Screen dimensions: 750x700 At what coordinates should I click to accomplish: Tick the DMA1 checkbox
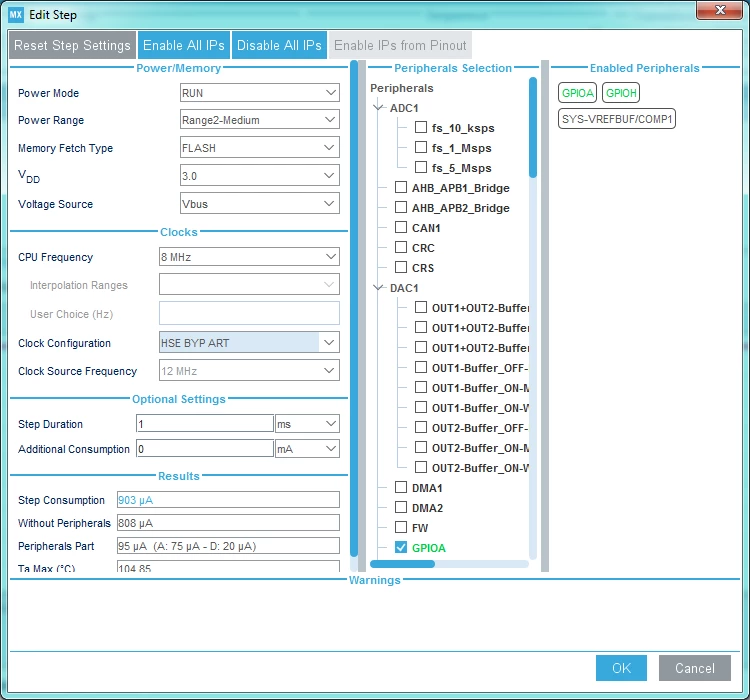tap(401, 487)
